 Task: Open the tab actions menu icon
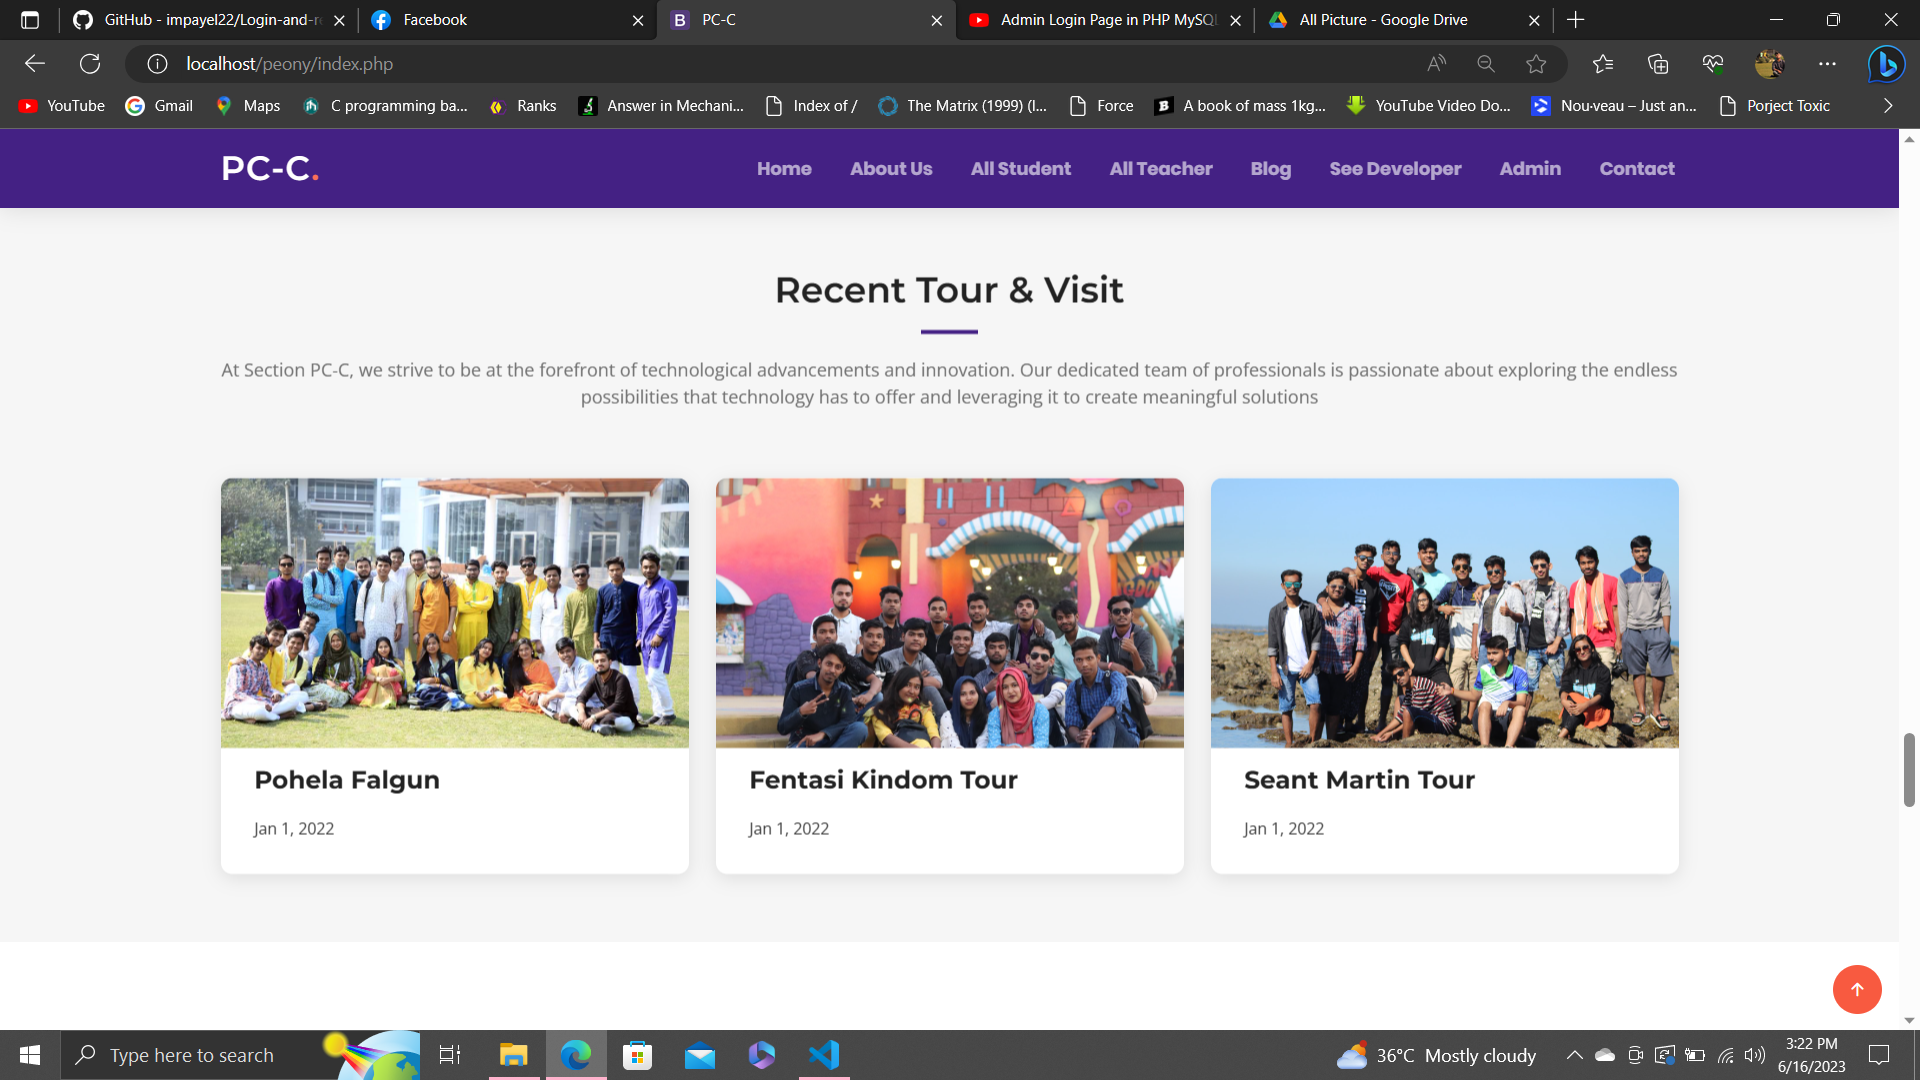coord(30,20)
